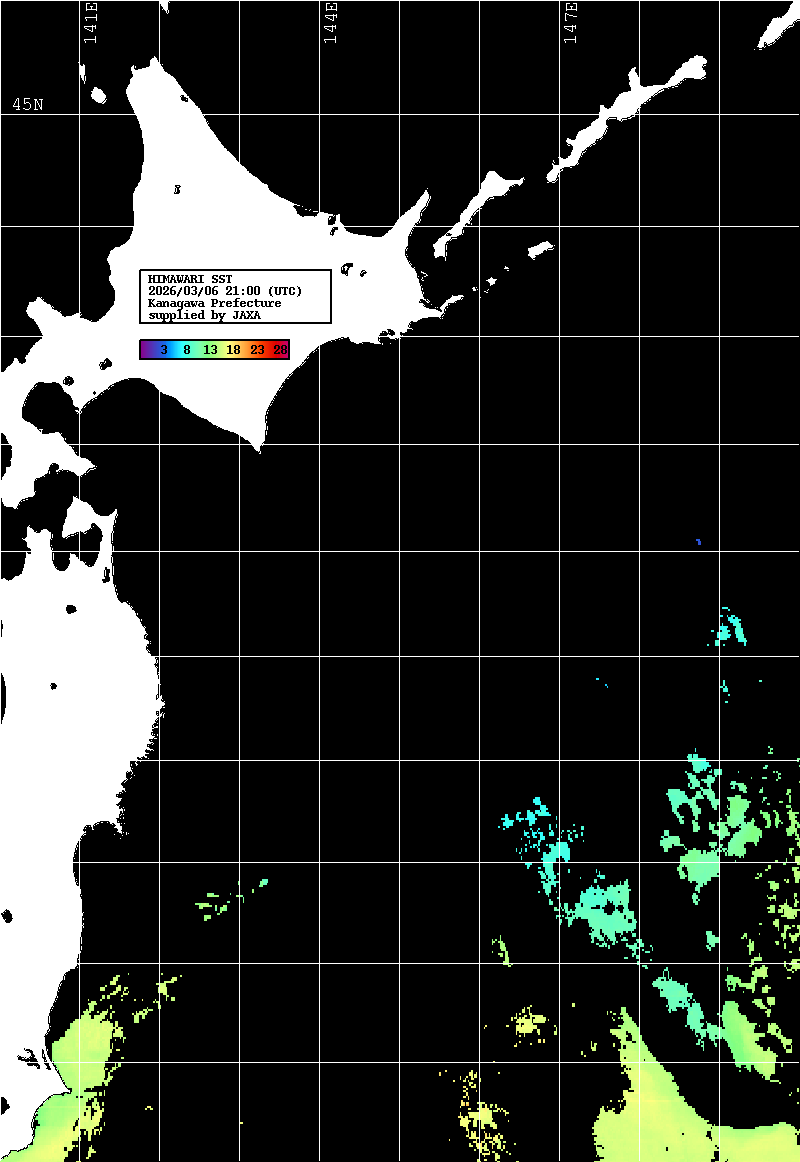Click the 147E longitude label
Screen dimensions: 800x1162
(571, 23)
